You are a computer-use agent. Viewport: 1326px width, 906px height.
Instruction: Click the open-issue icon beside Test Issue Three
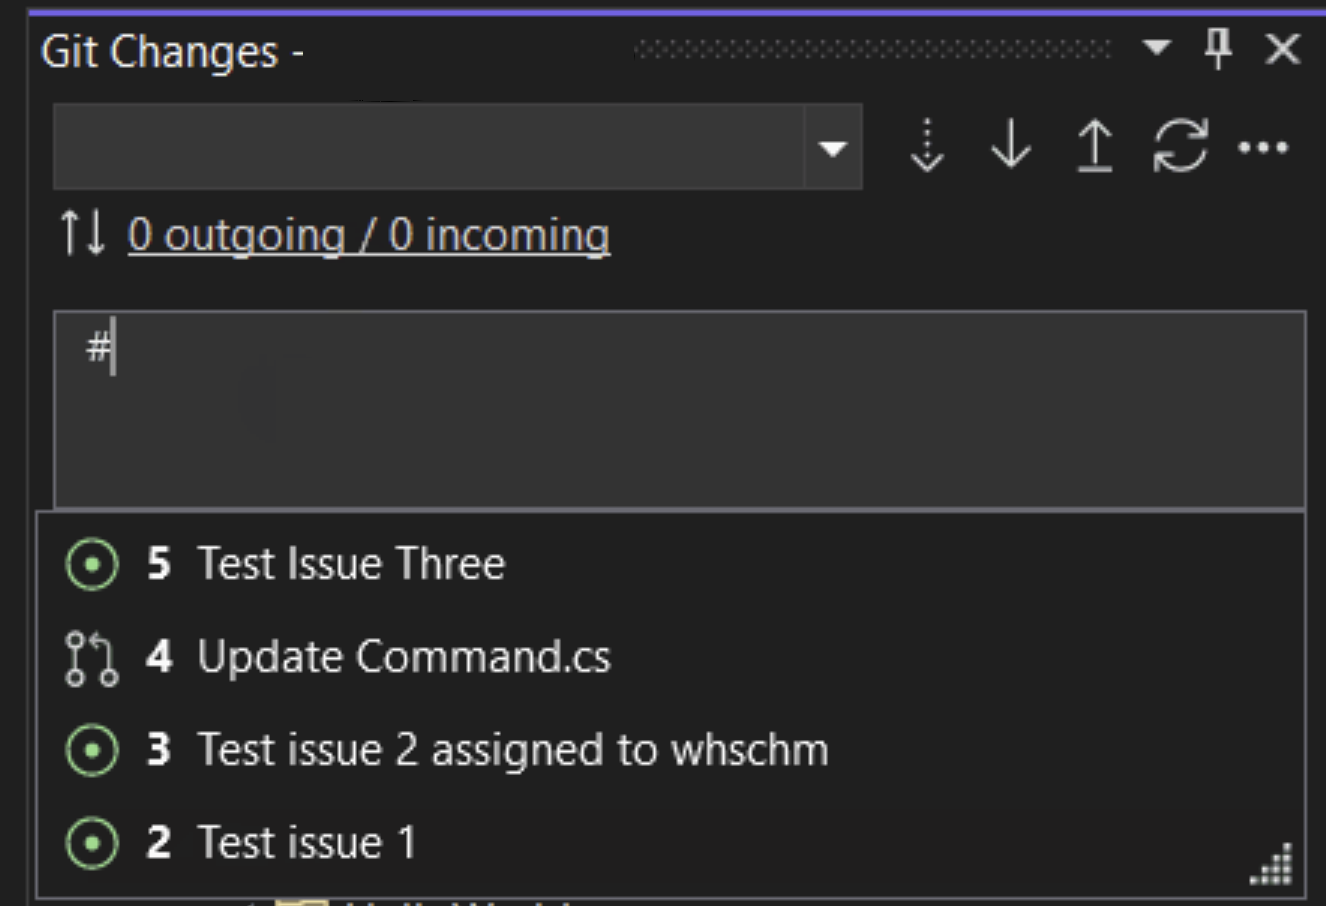(91, 564)
